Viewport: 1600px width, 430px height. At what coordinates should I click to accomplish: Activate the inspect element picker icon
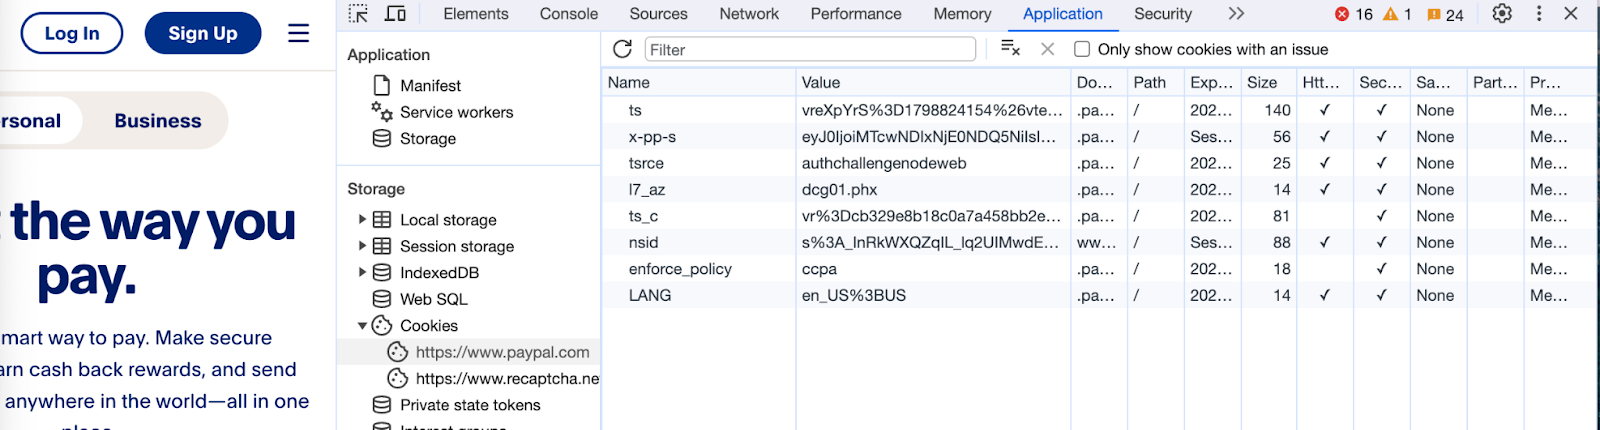358,14
